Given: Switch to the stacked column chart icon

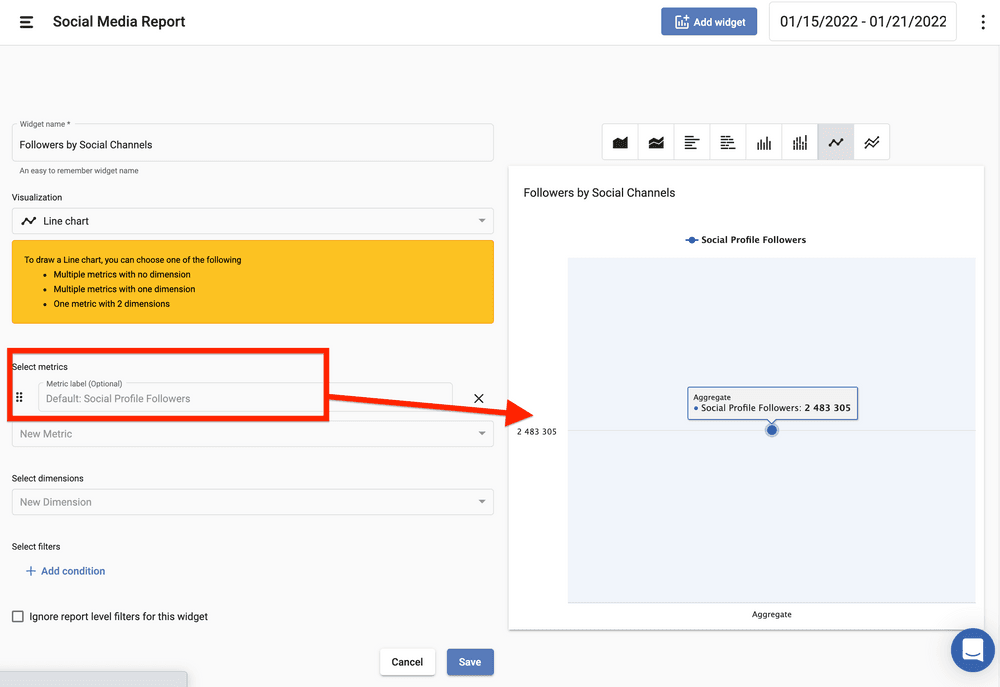Looking at the screenshot, I should [800, 143].
